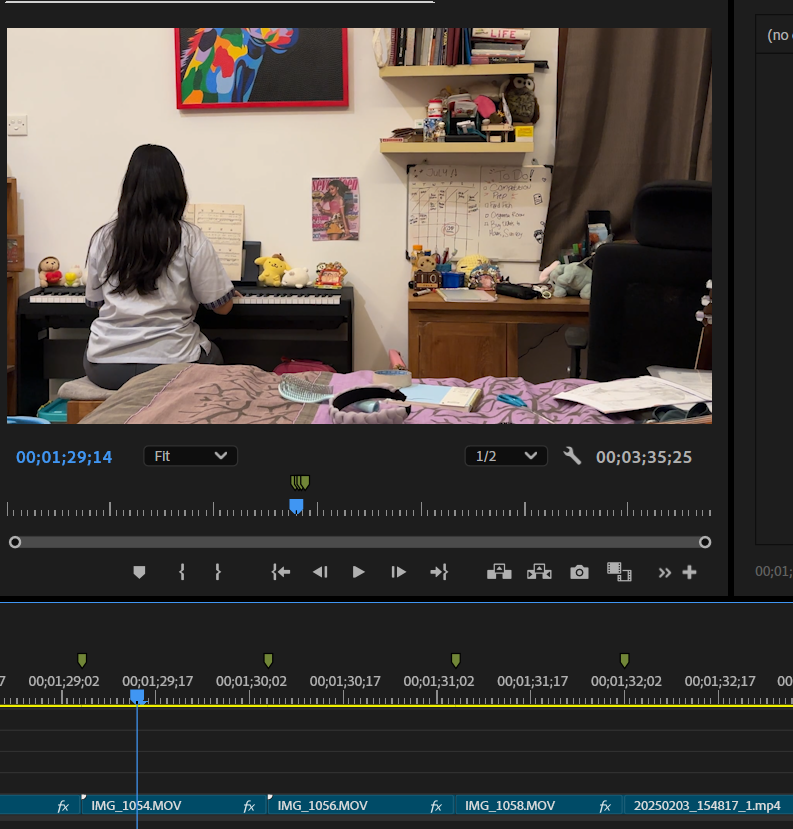This screenshot has height=829, width=793.
Task: Step forward one frame
Action: tap(398, 572)
